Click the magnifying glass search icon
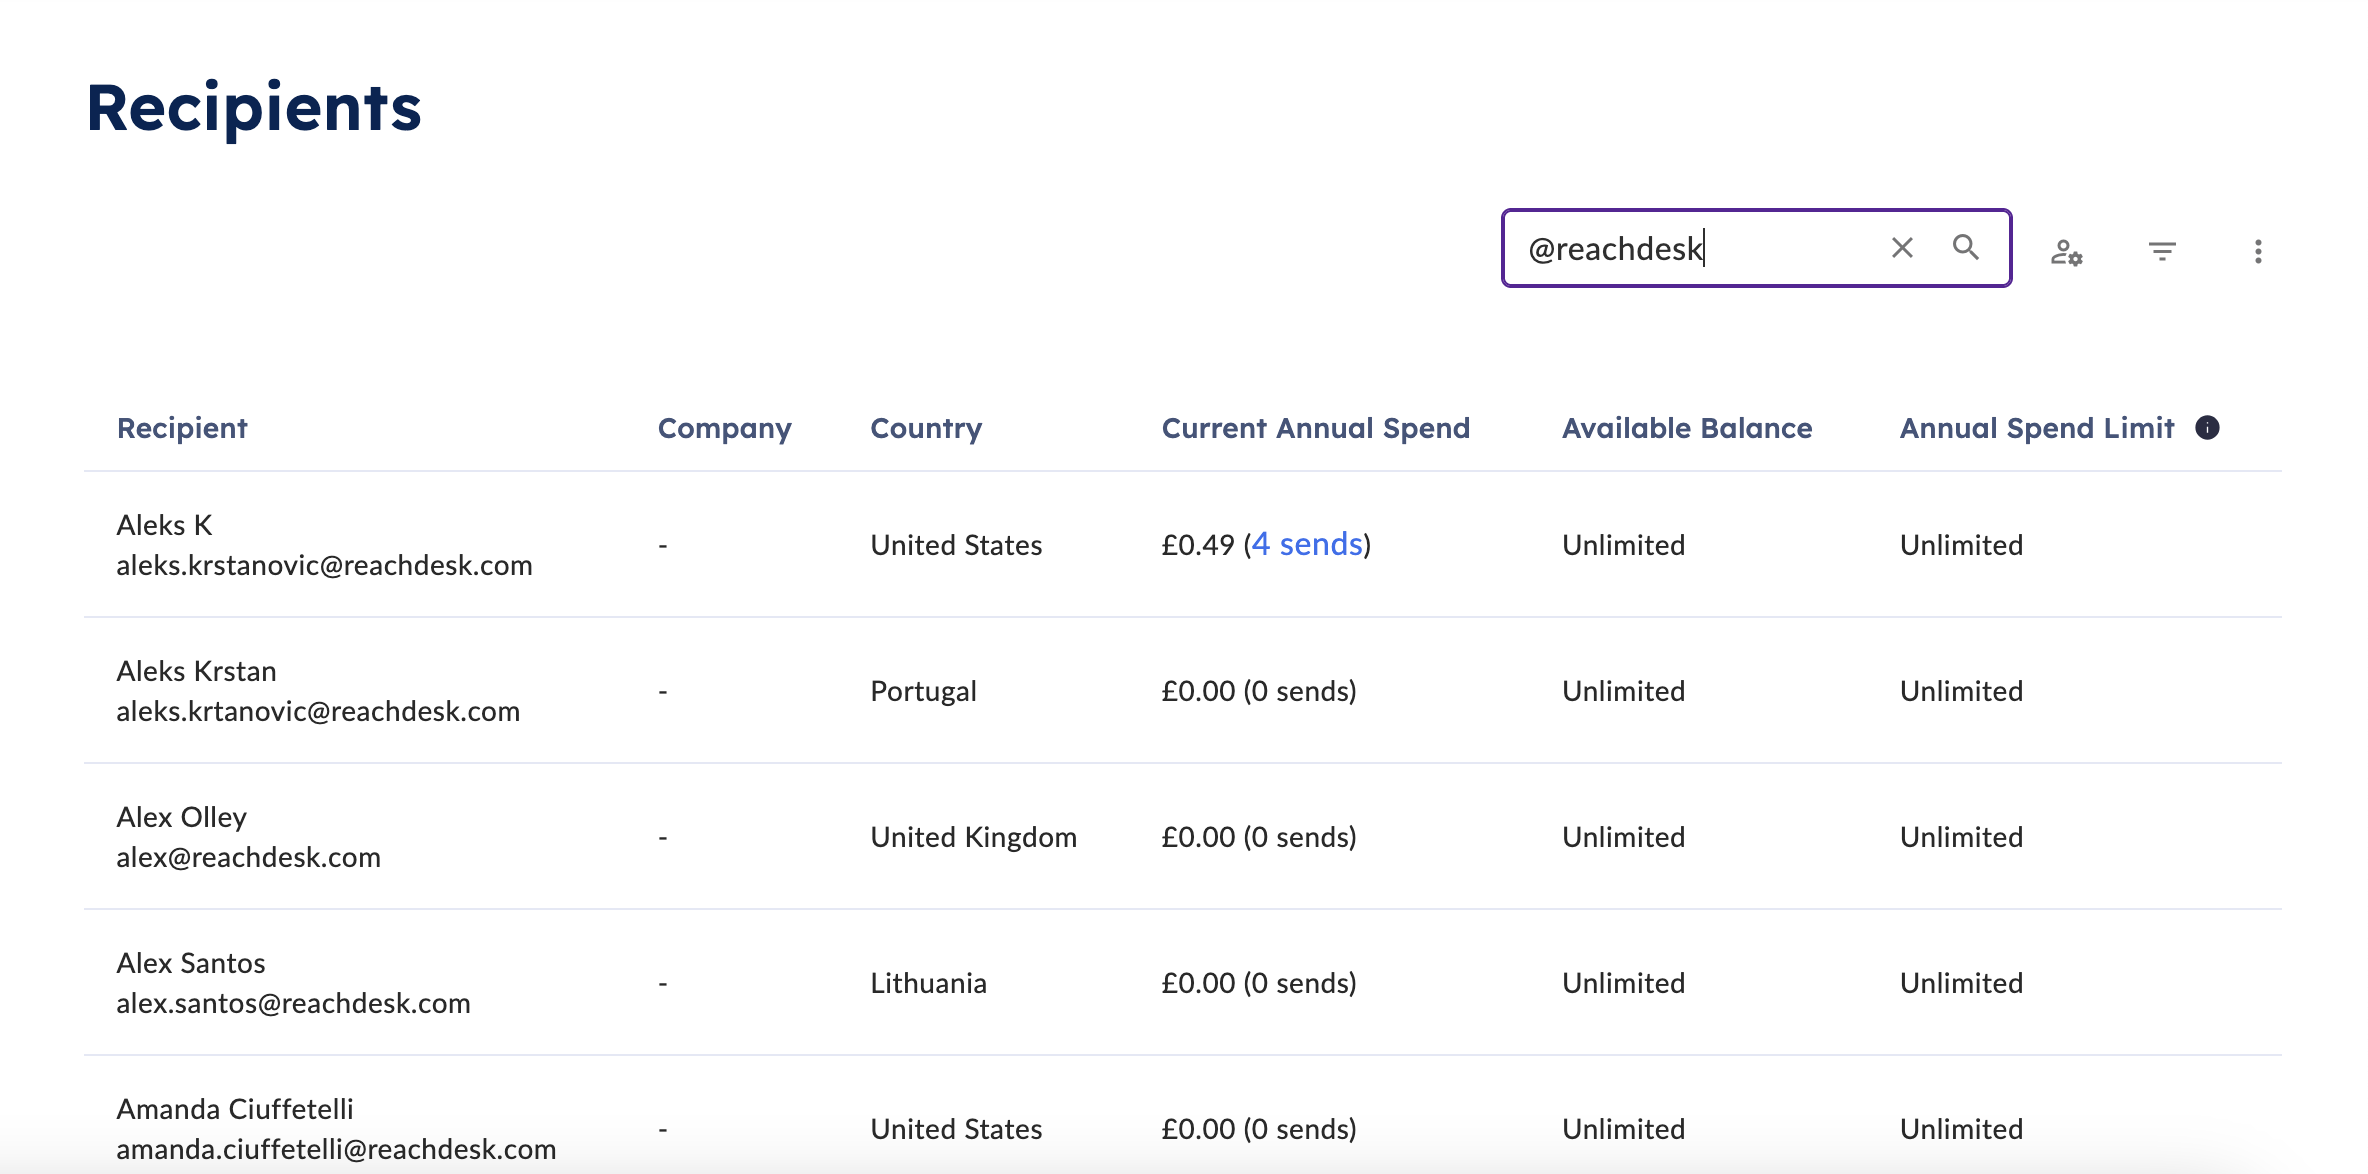 (1966, 247)
